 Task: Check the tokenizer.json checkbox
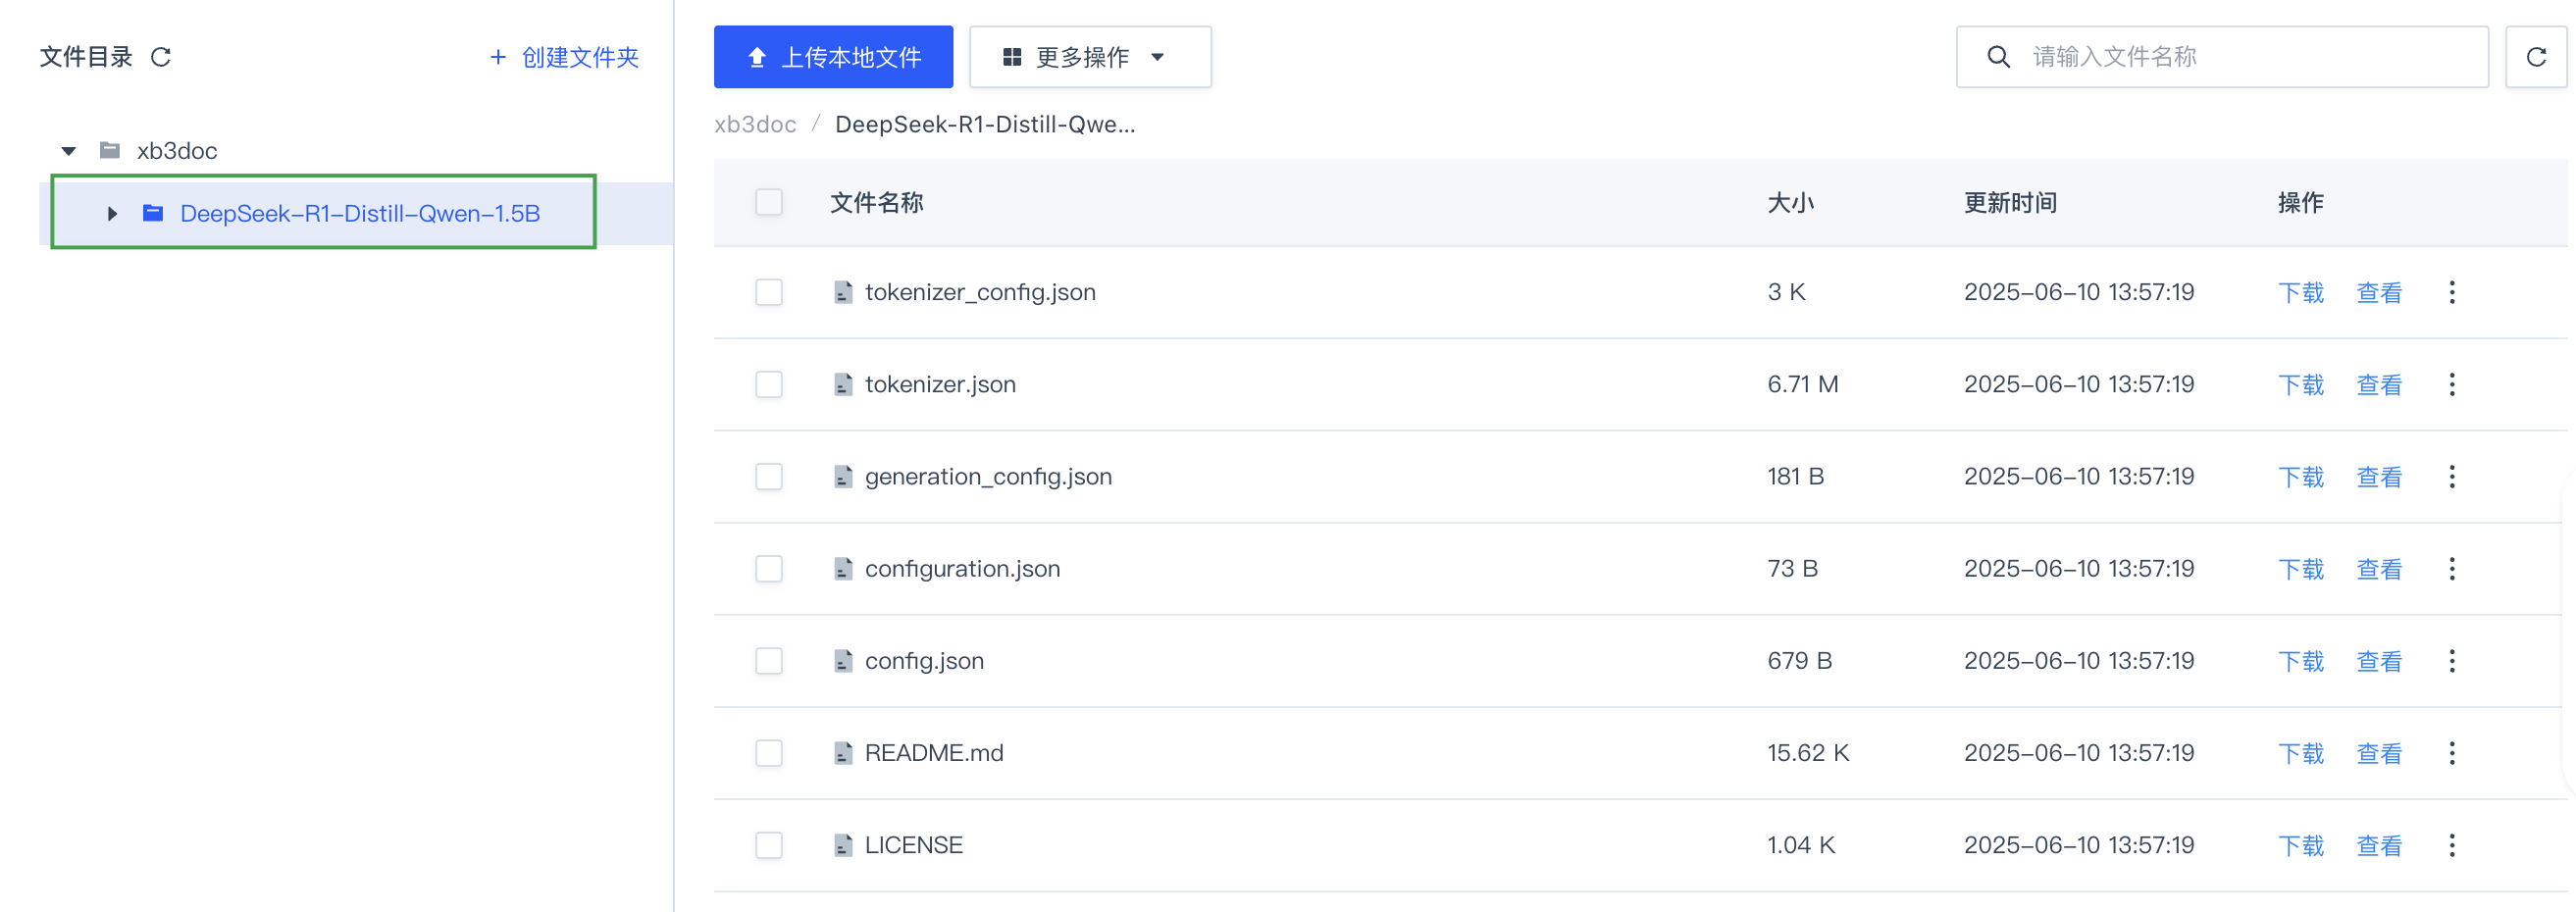[768, 384]
